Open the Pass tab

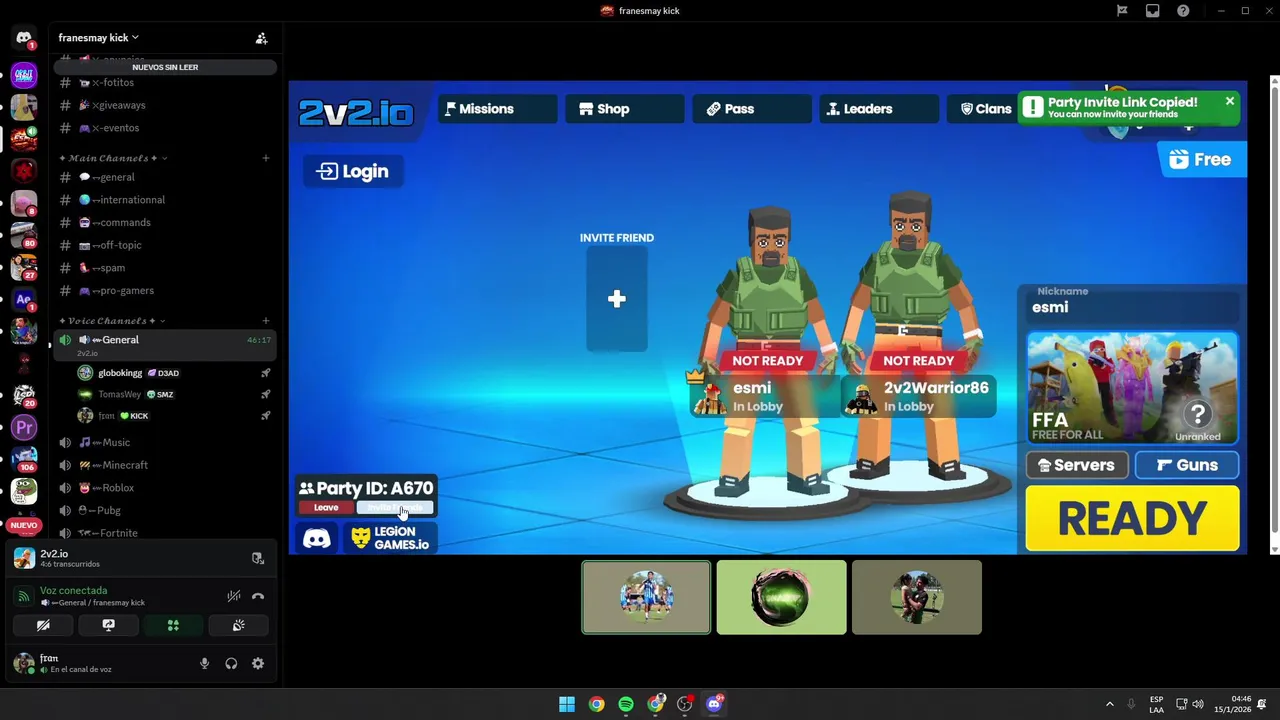(x=751, y=109)
